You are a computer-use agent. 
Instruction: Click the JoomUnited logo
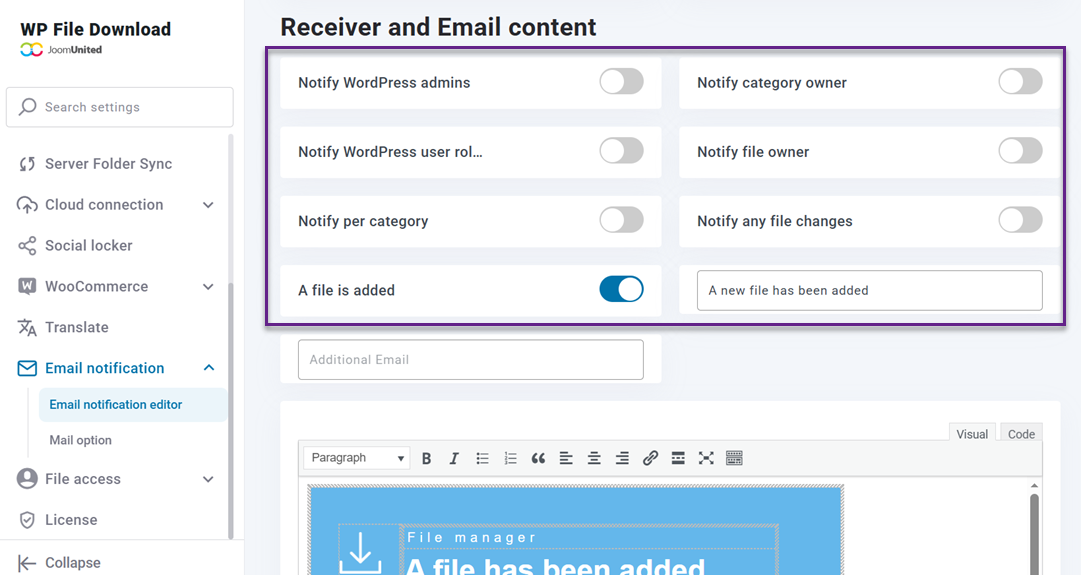click(x=61, y=50)
